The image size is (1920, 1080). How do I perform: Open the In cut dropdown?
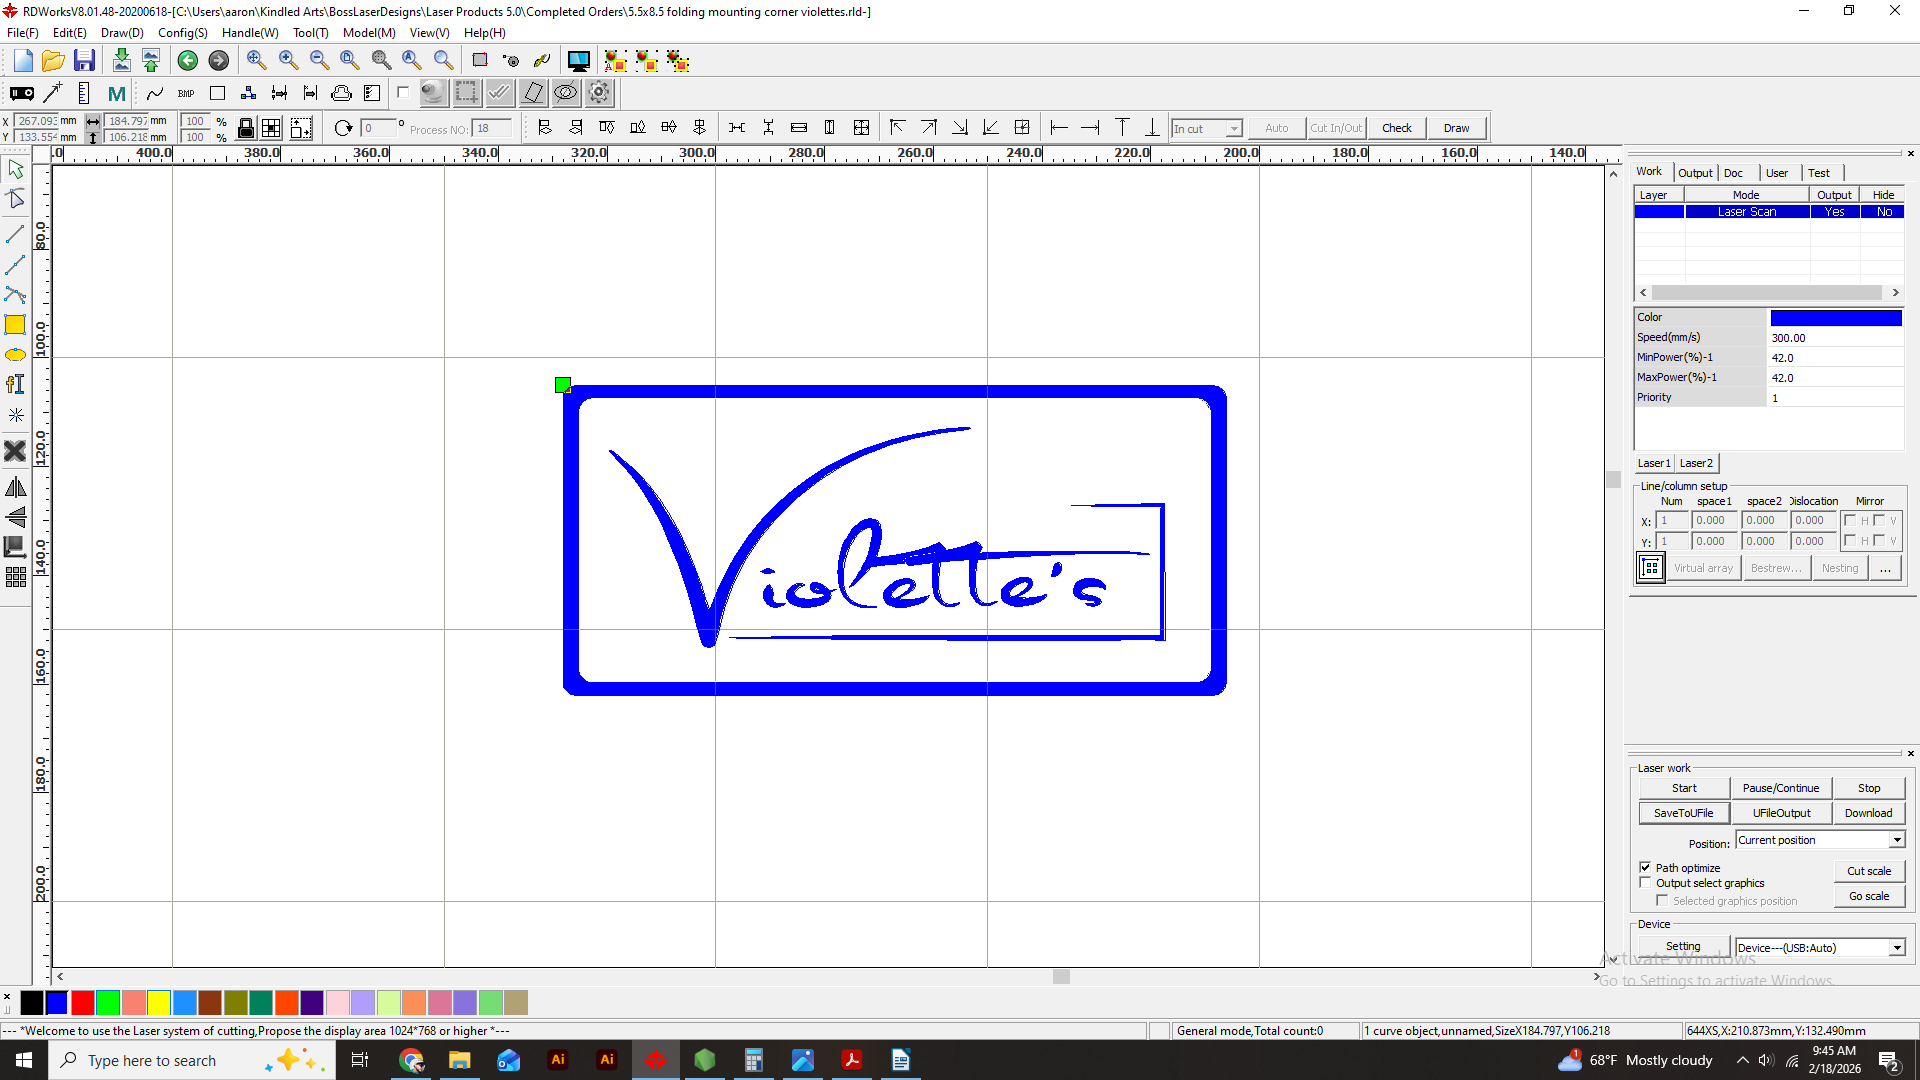(x=1234, y=129)
